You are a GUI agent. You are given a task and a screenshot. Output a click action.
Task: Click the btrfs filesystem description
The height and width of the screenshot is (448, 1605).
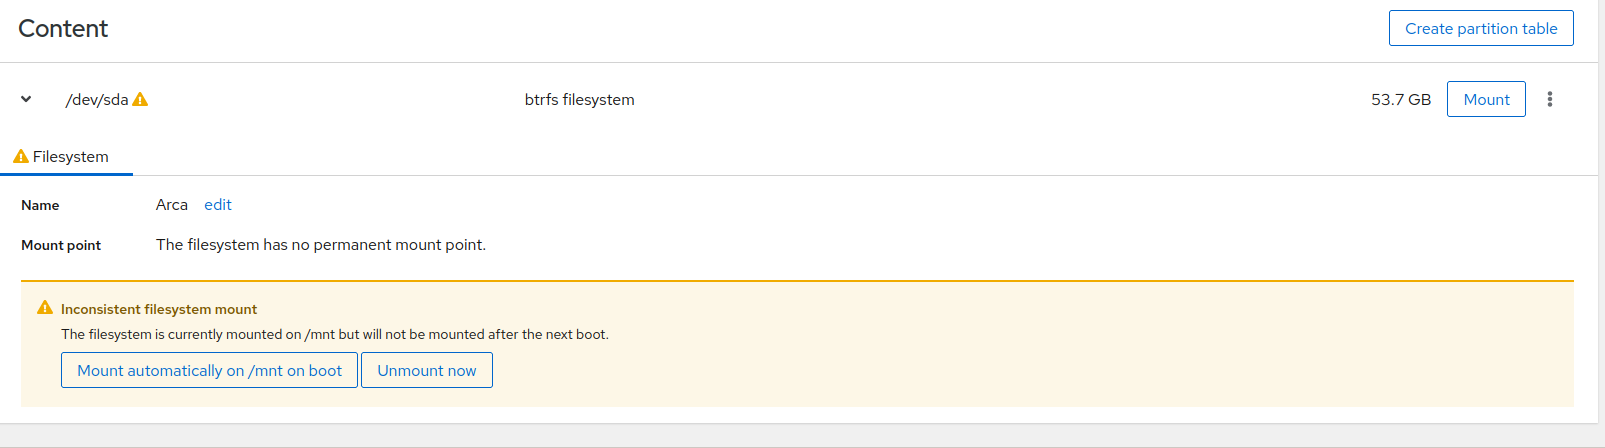pos(580,99)
